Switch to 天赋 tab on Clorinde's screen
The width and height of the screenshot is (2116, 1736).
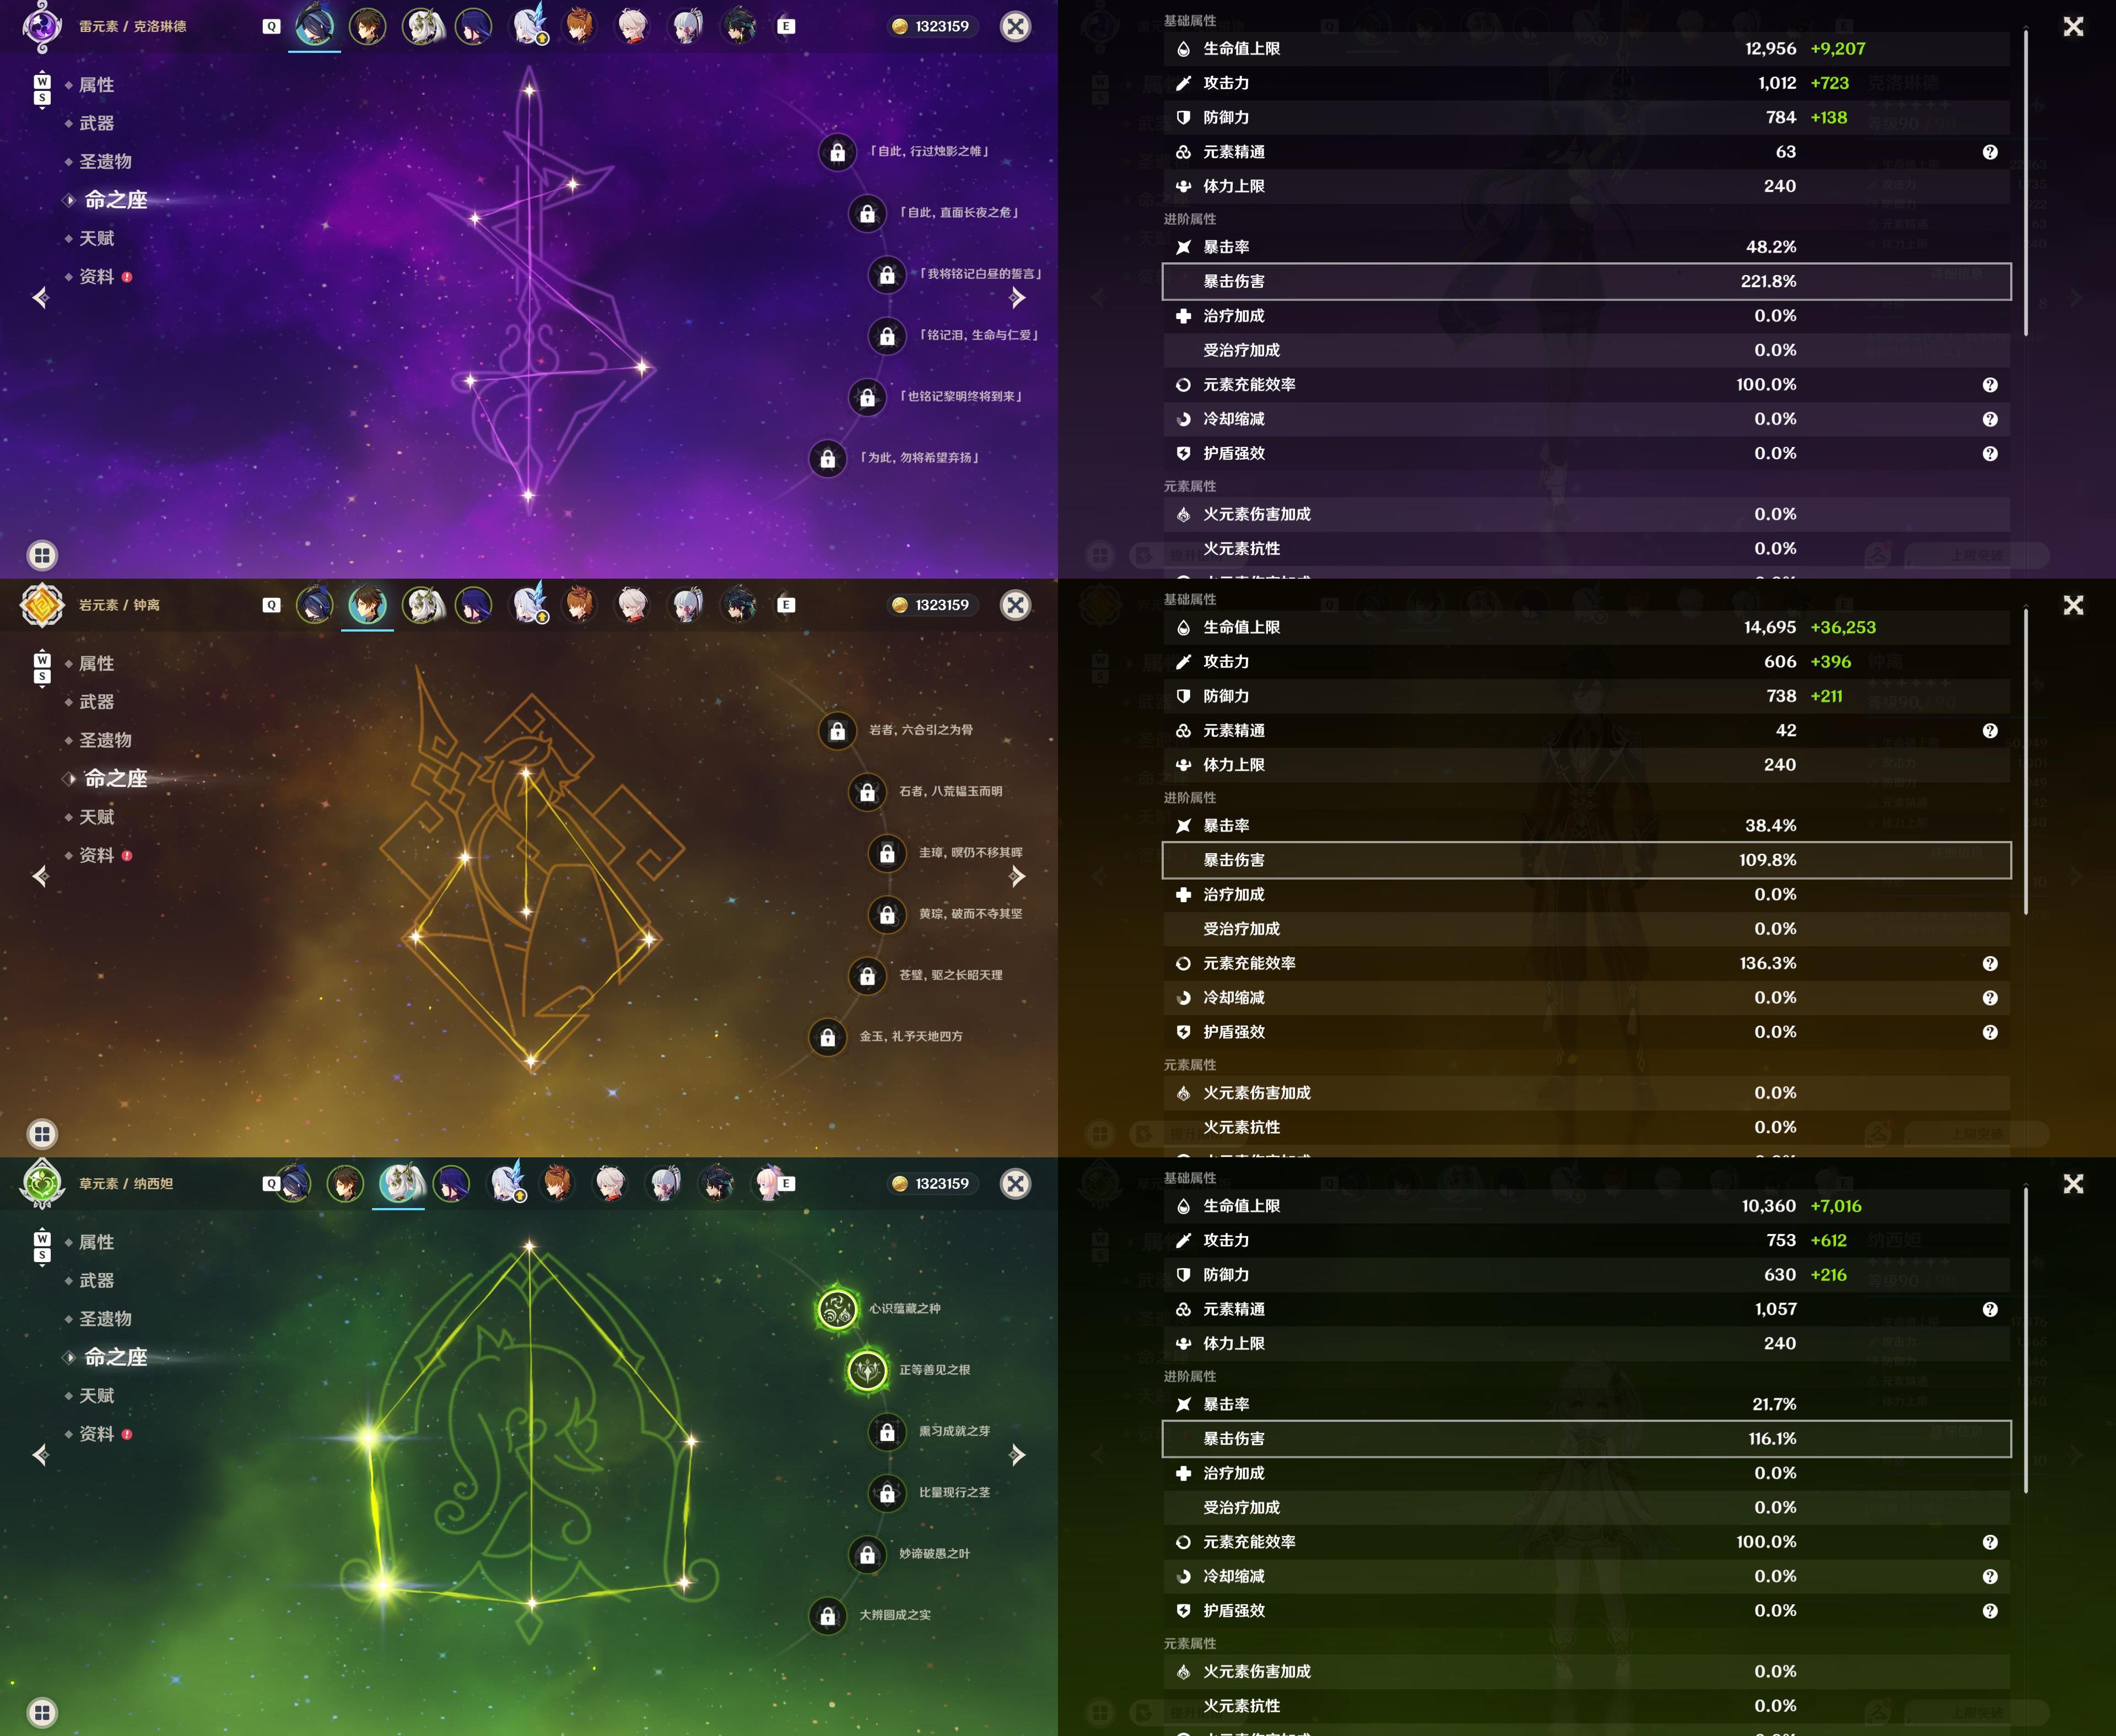click(96, 238)
